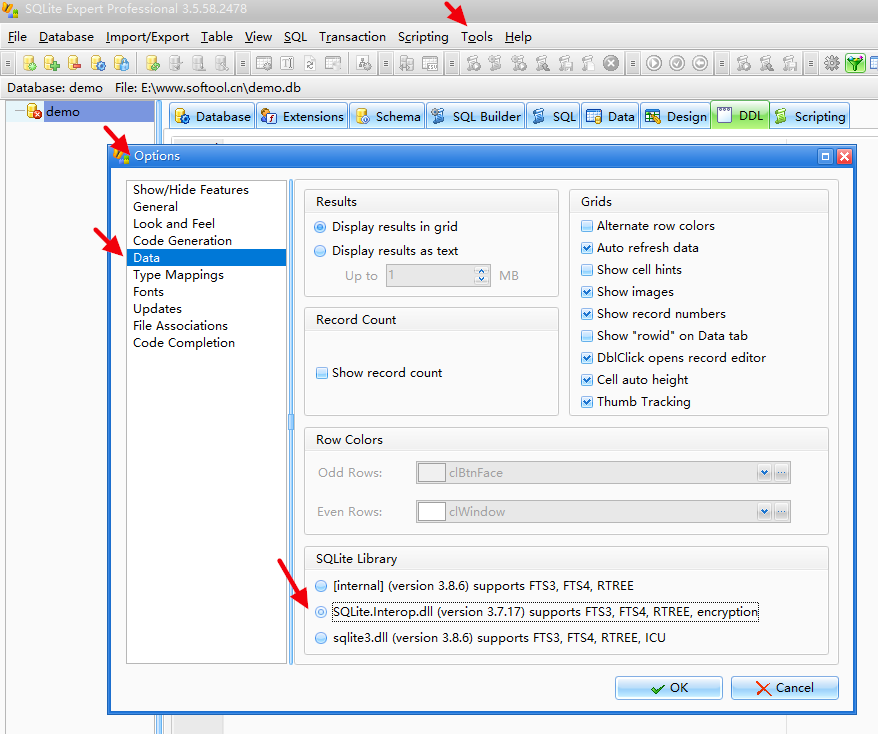Image resolution: width=878 pixels, height=734 pixels.
Task: Click the database icon with green refresh arrows
Action: pos(152,63)
